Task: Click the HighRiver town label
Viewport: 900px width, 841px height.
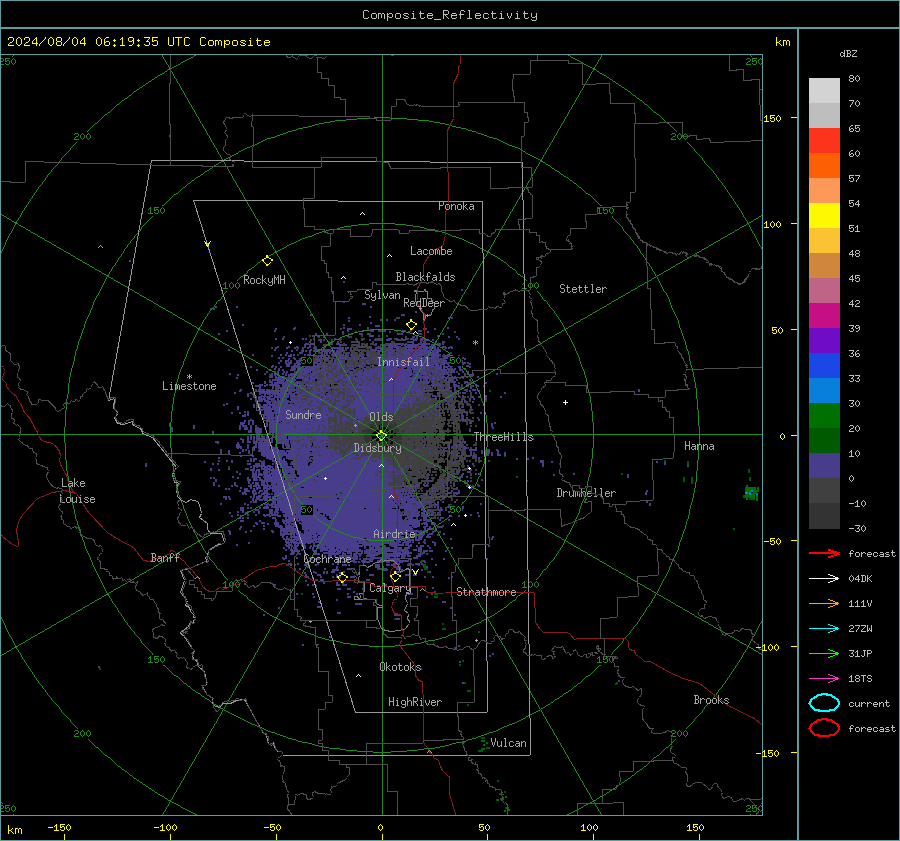Action: pyautogui.click(x=415, y=702)
